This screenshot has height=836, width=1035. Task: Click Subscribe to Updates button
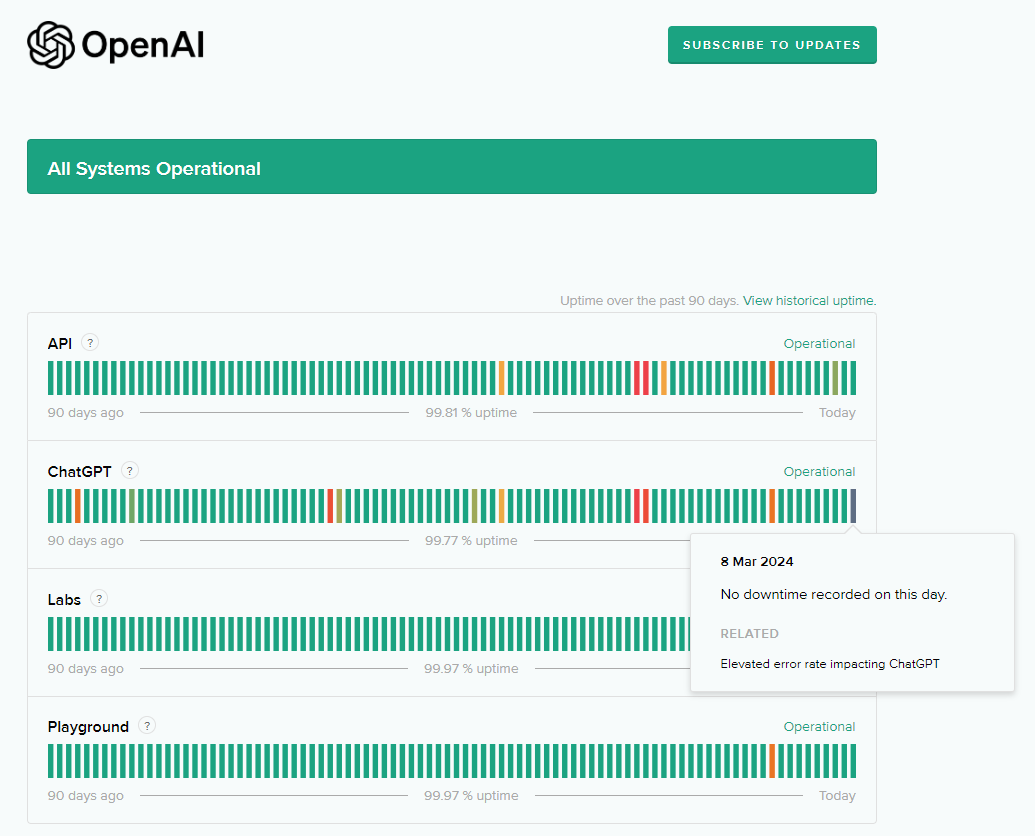click(x=772, y=45)
